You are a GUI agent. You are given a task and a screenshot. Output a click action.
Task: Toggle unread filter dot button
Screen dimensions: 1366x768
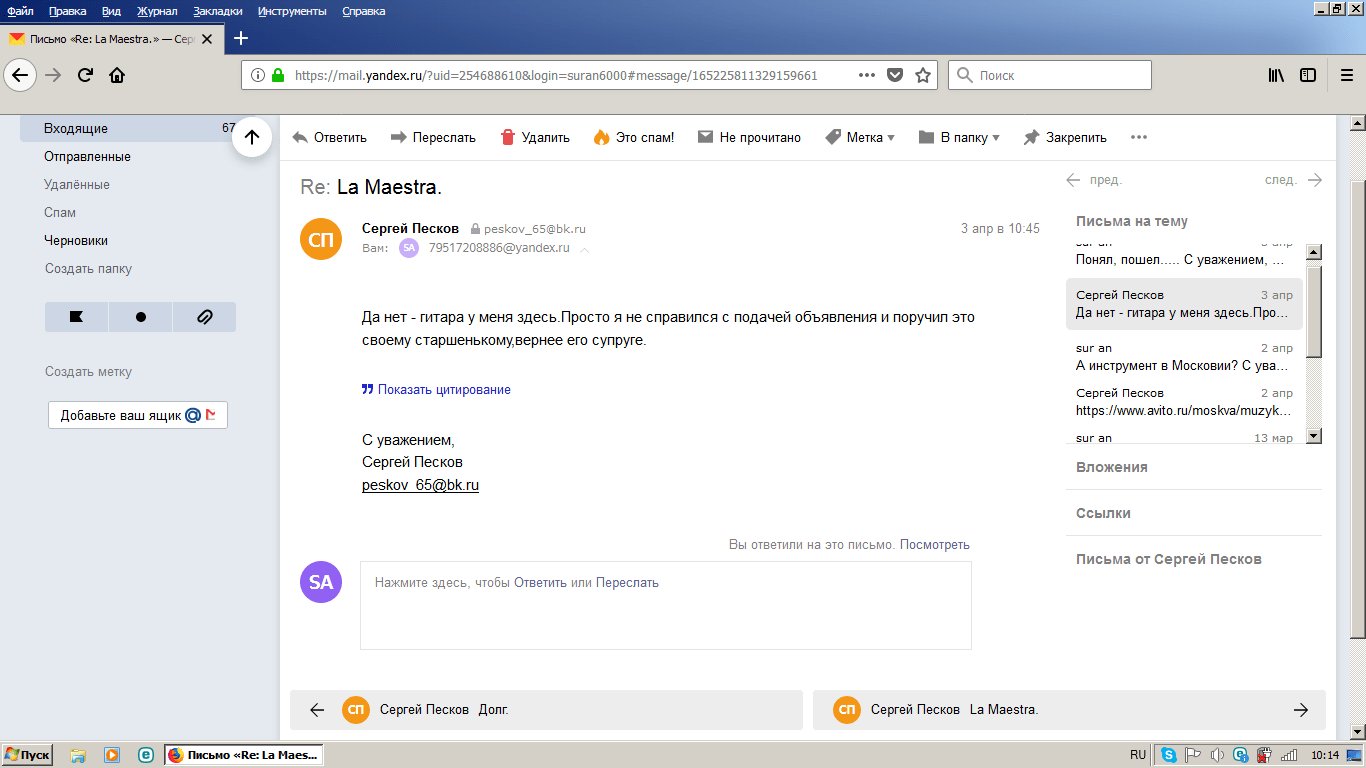140,317
